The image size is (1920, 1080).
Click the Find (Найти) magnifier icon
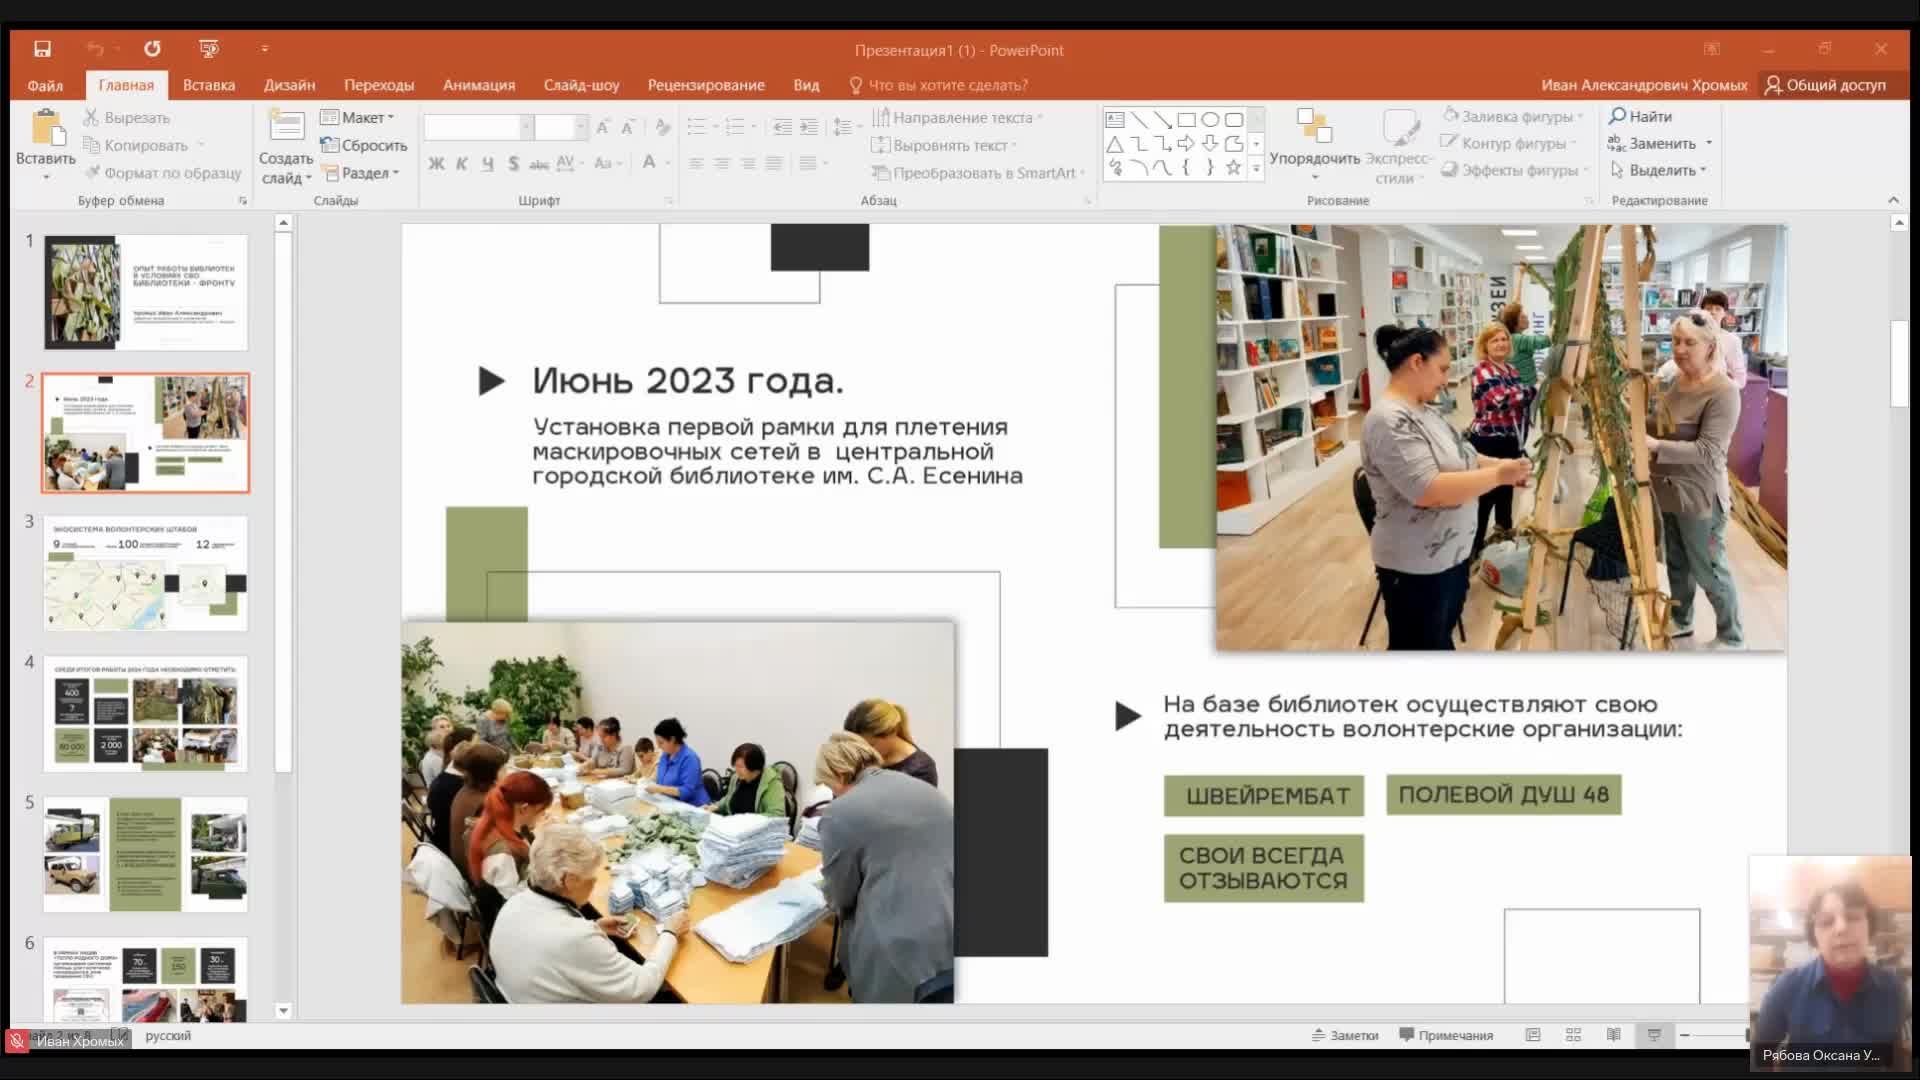coord(1616,116)
